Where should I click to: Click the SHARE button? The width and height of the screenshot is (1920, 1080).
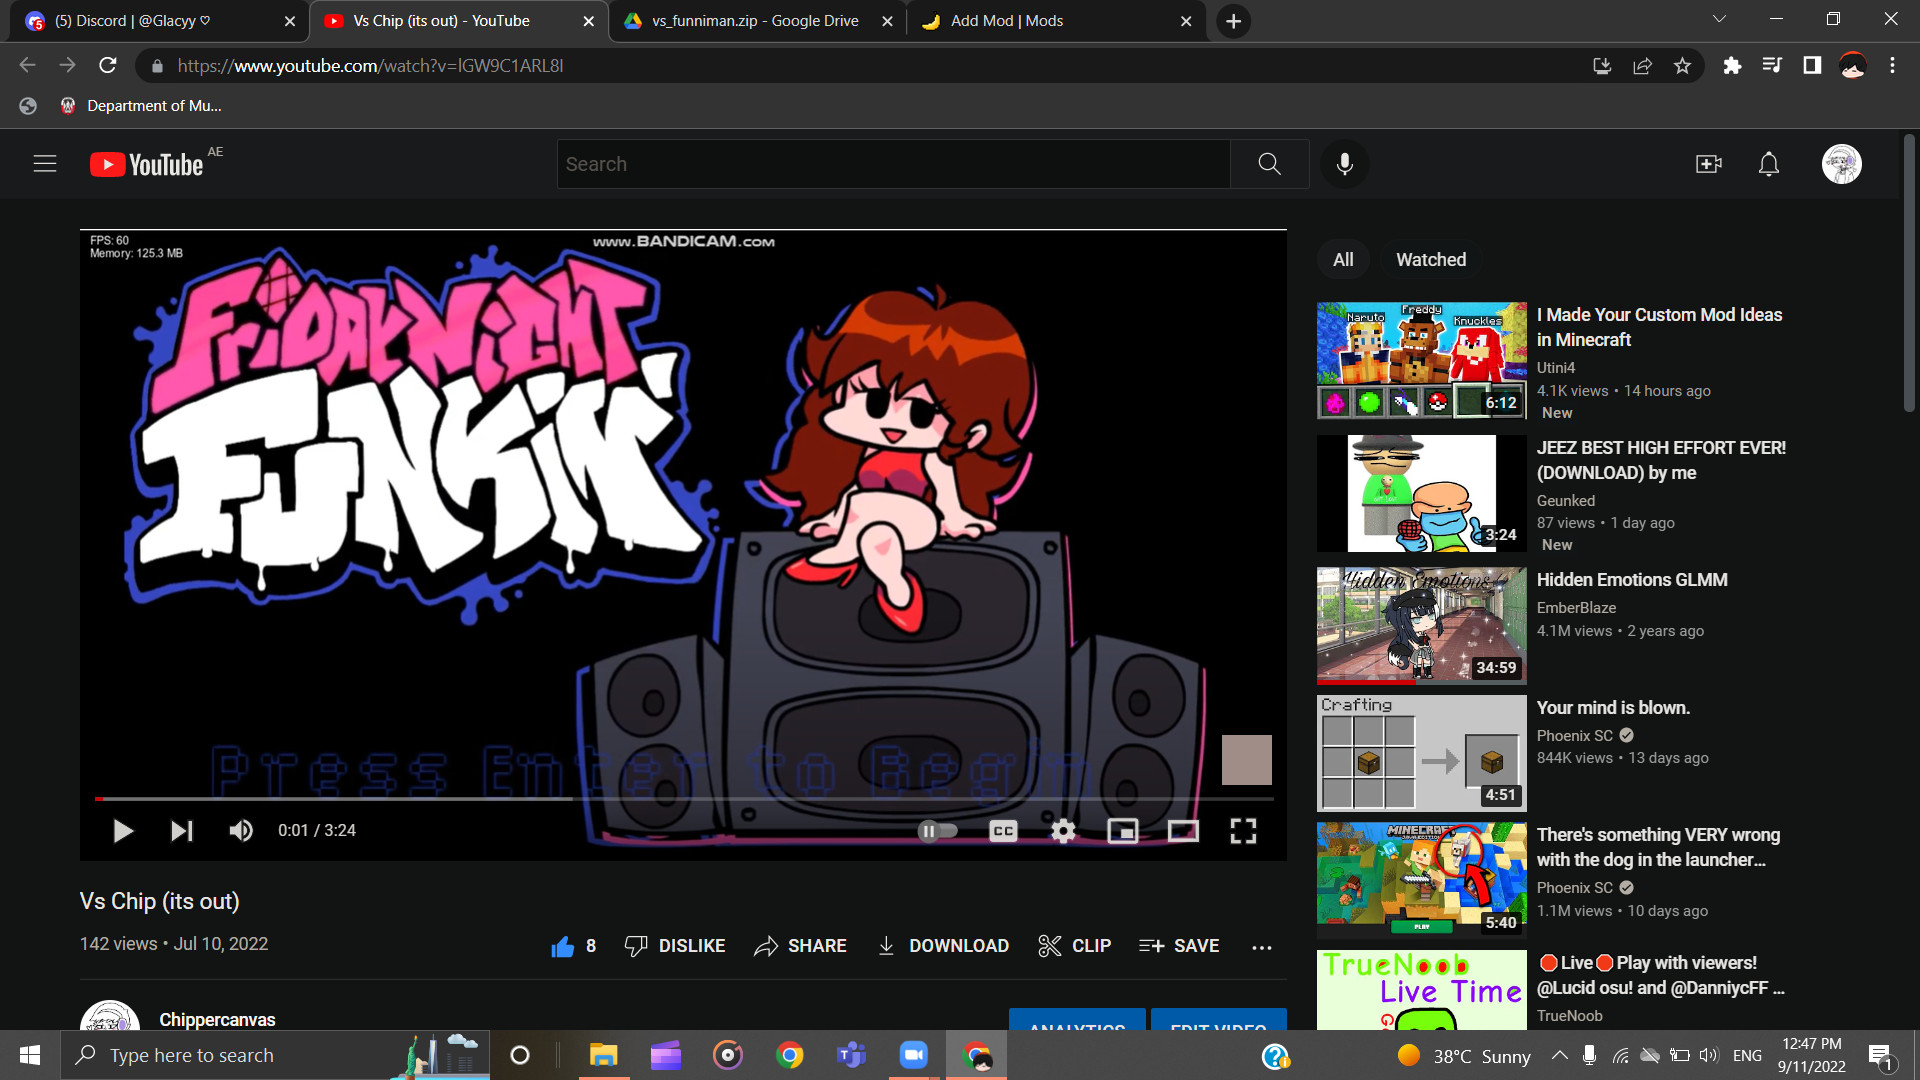click(801, 946)
